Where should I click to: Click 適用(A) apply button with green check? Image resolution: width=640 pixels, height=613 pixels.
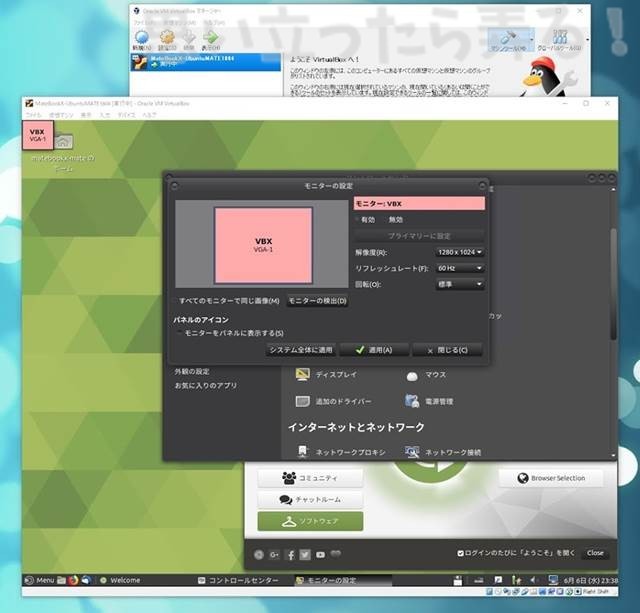point(374,350)
